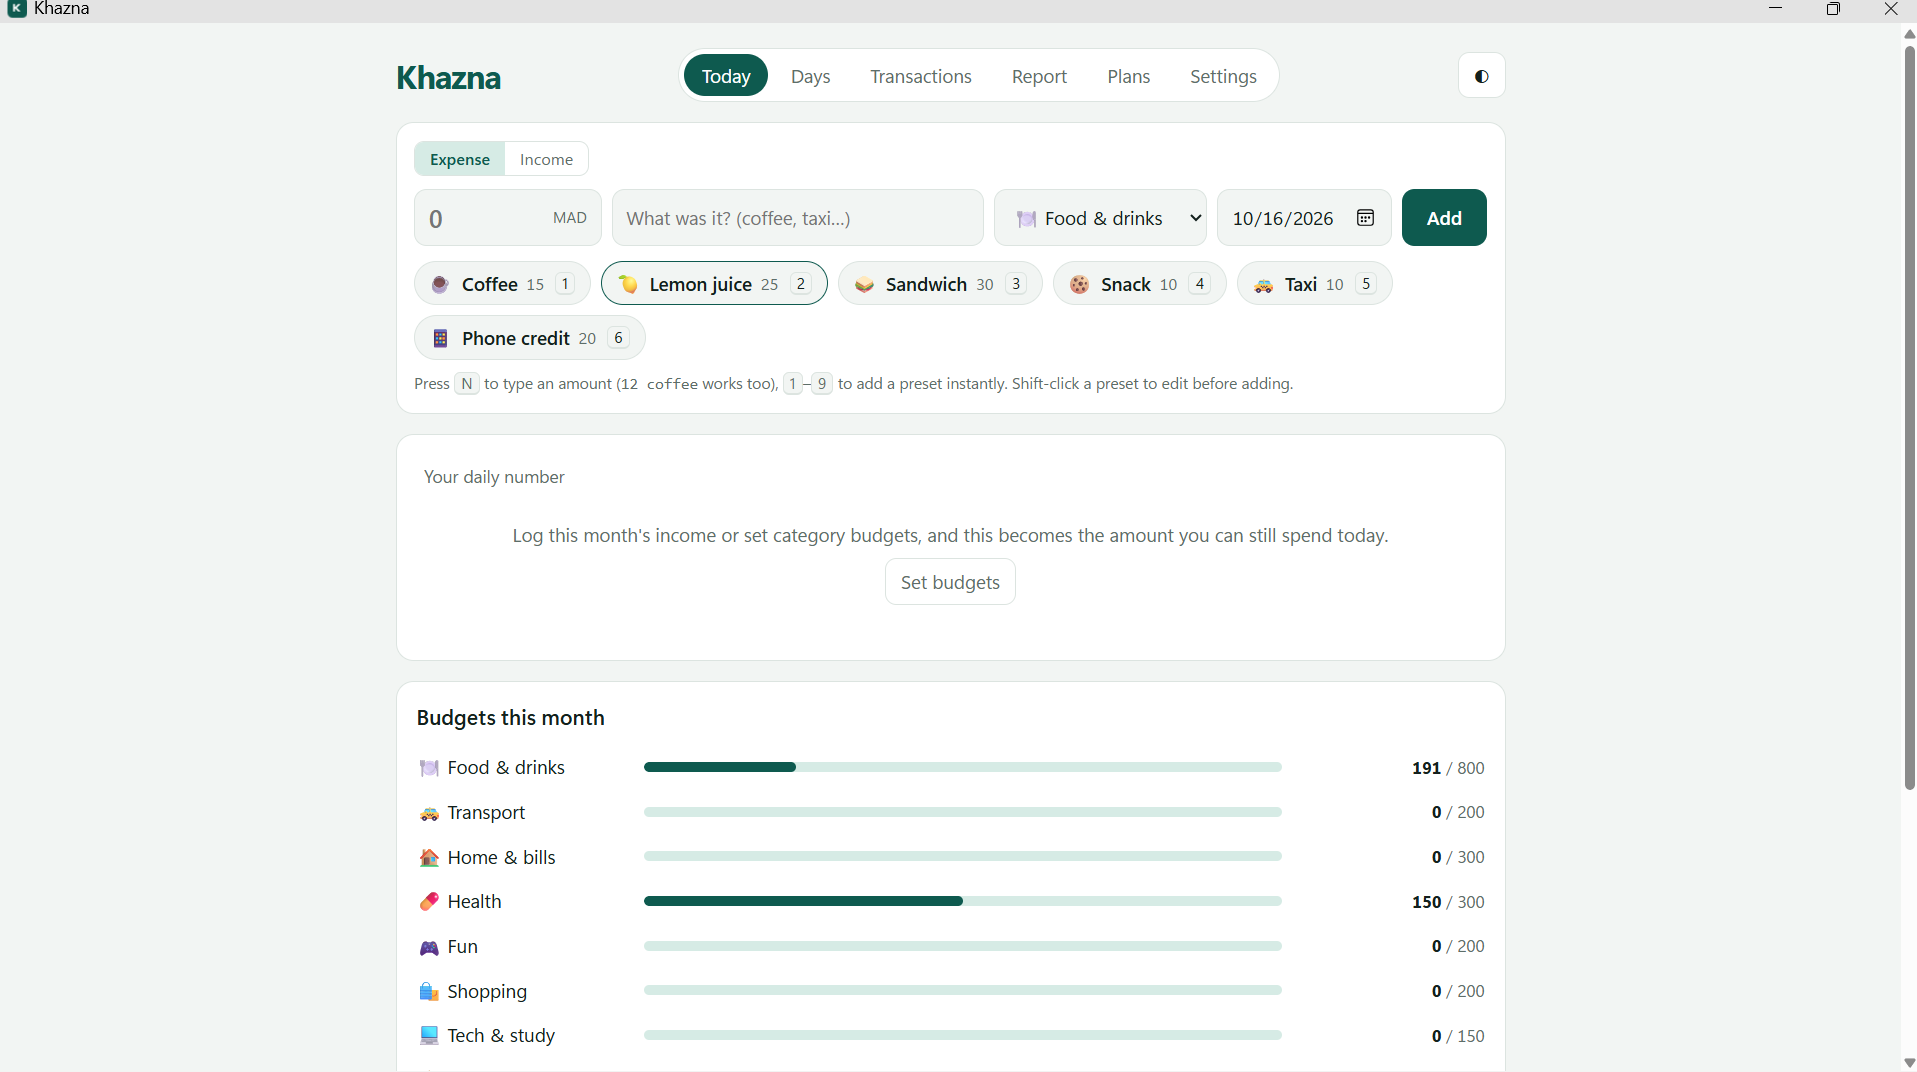Click the Snack preset cookie icon
This screenshot has height=1072, width=1917.
[1080, 285]
